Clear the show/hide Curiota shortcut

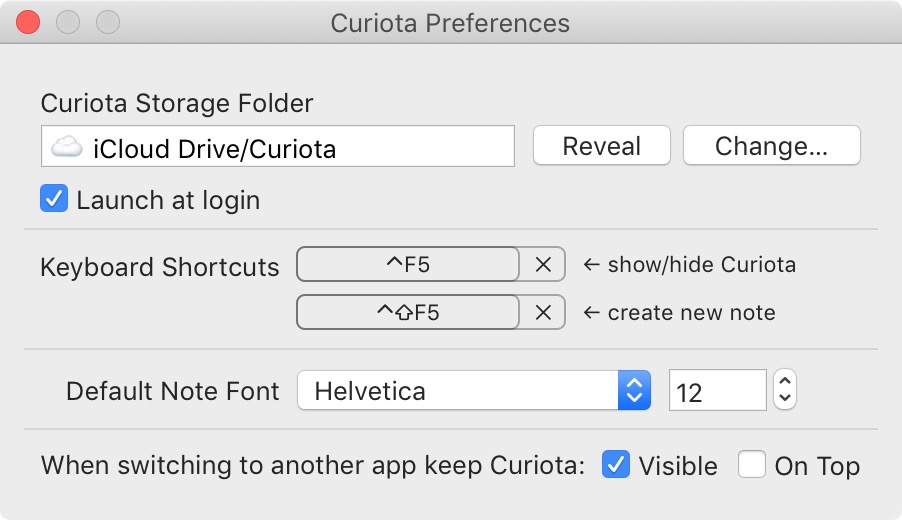pos(543,265)
